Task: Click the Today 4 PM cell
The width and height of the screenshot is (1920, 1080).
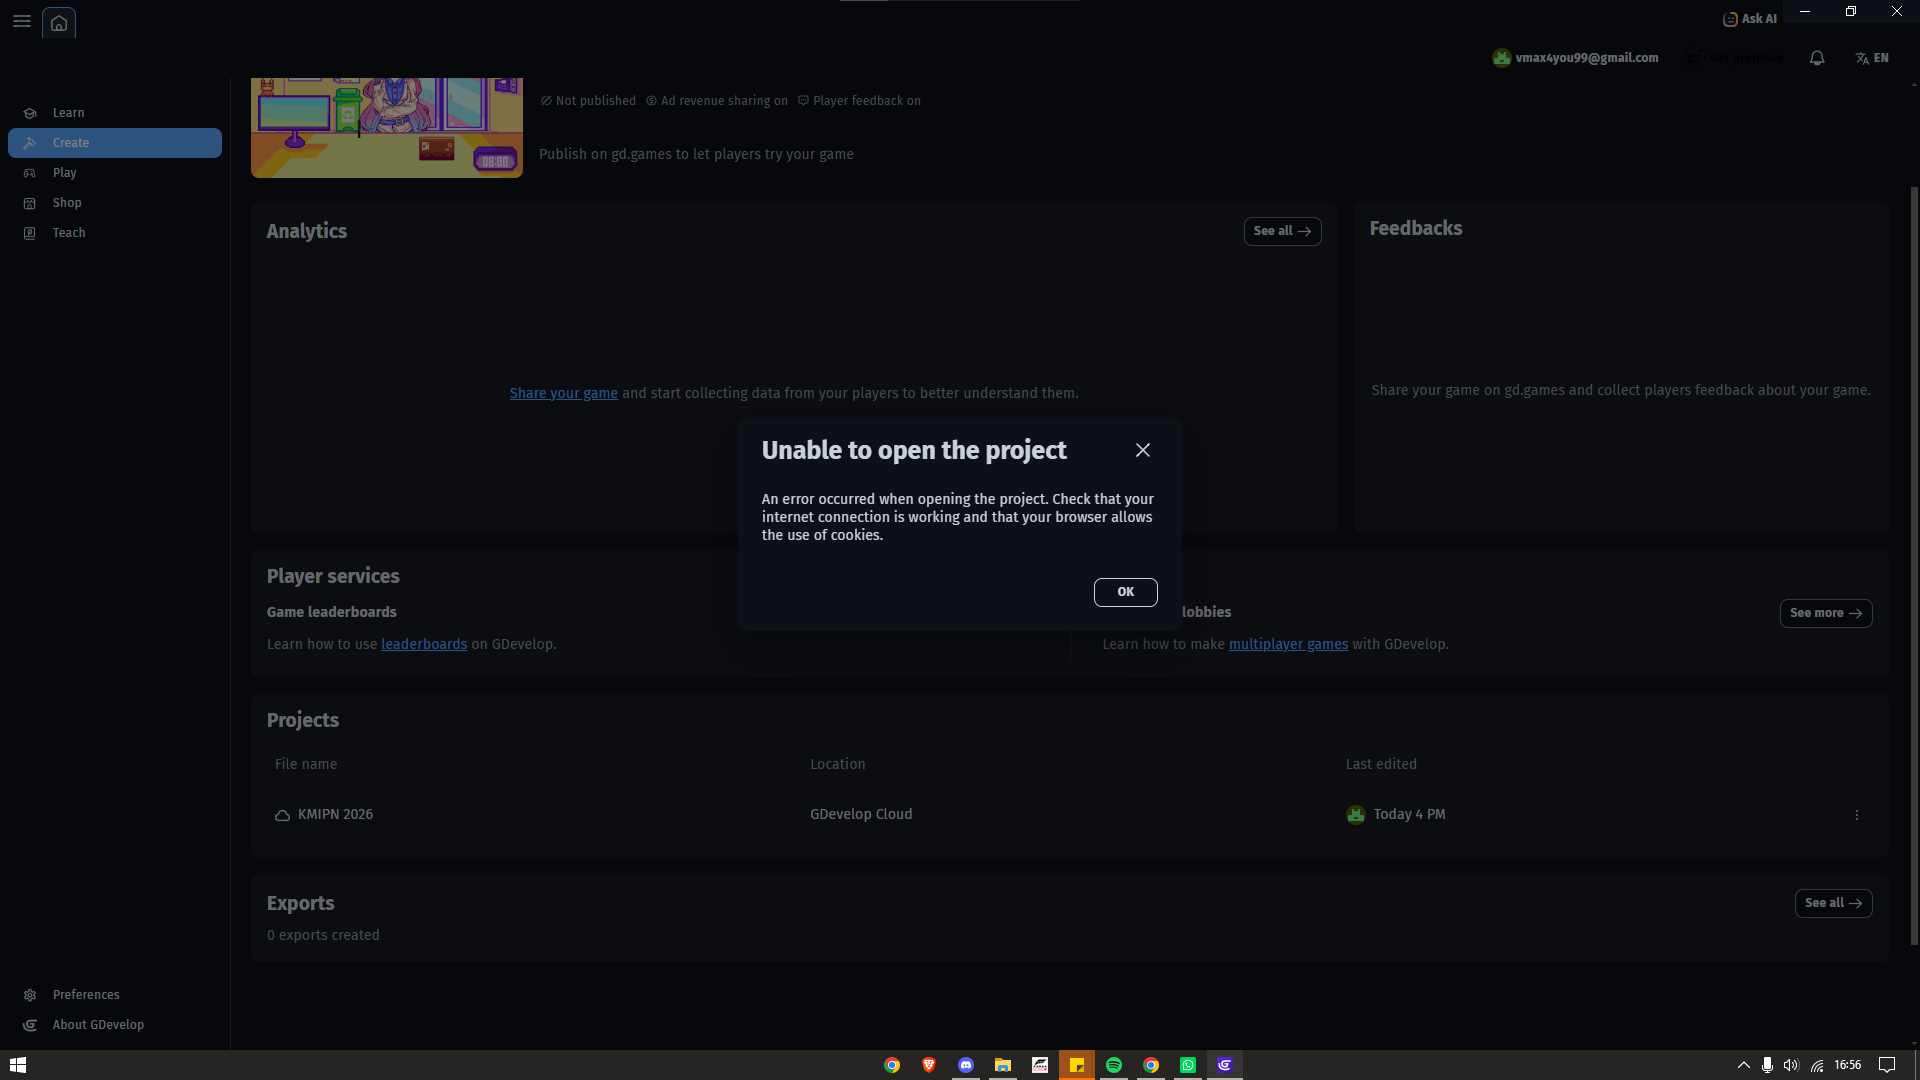Action: click(x=1396, y=814)
